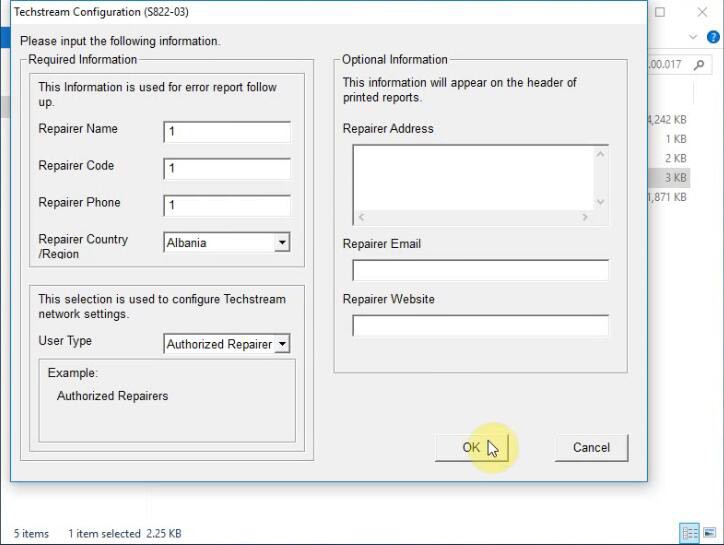Focus the Repairer Website input field

[480, 326]
